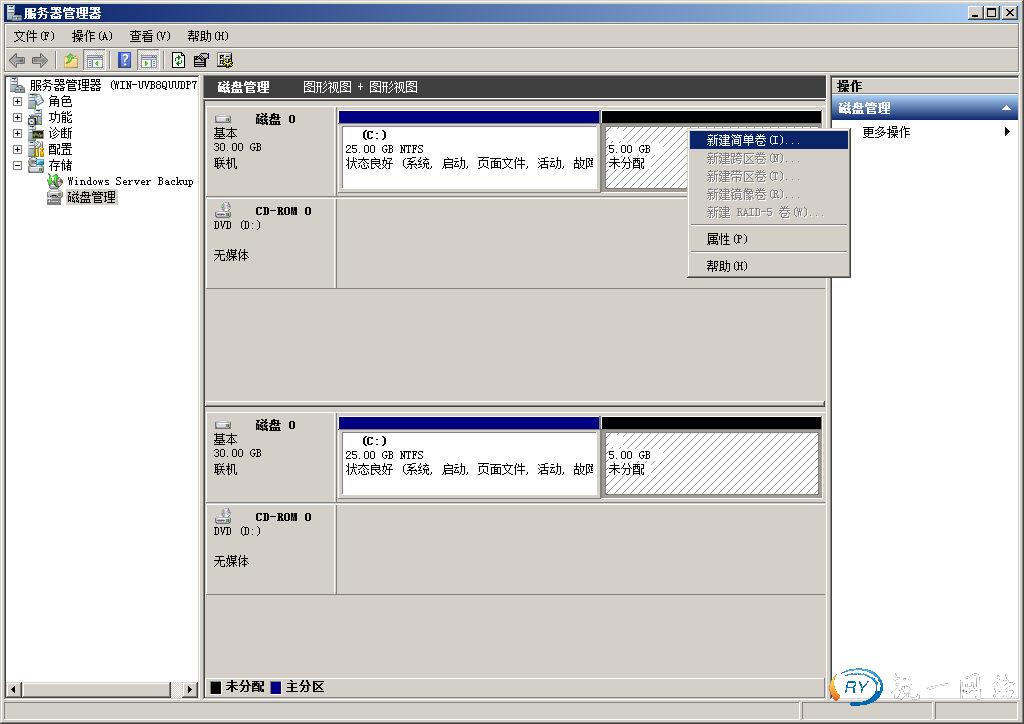Image resolution: width=1024 pixels, height=724 pixels.
Task: Open the properties icon in the toolbar
Action: click(x=201, y=60)
